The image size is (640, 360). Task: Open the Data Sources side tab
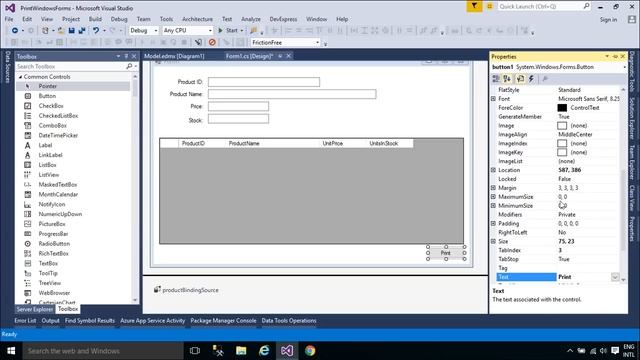7,67
